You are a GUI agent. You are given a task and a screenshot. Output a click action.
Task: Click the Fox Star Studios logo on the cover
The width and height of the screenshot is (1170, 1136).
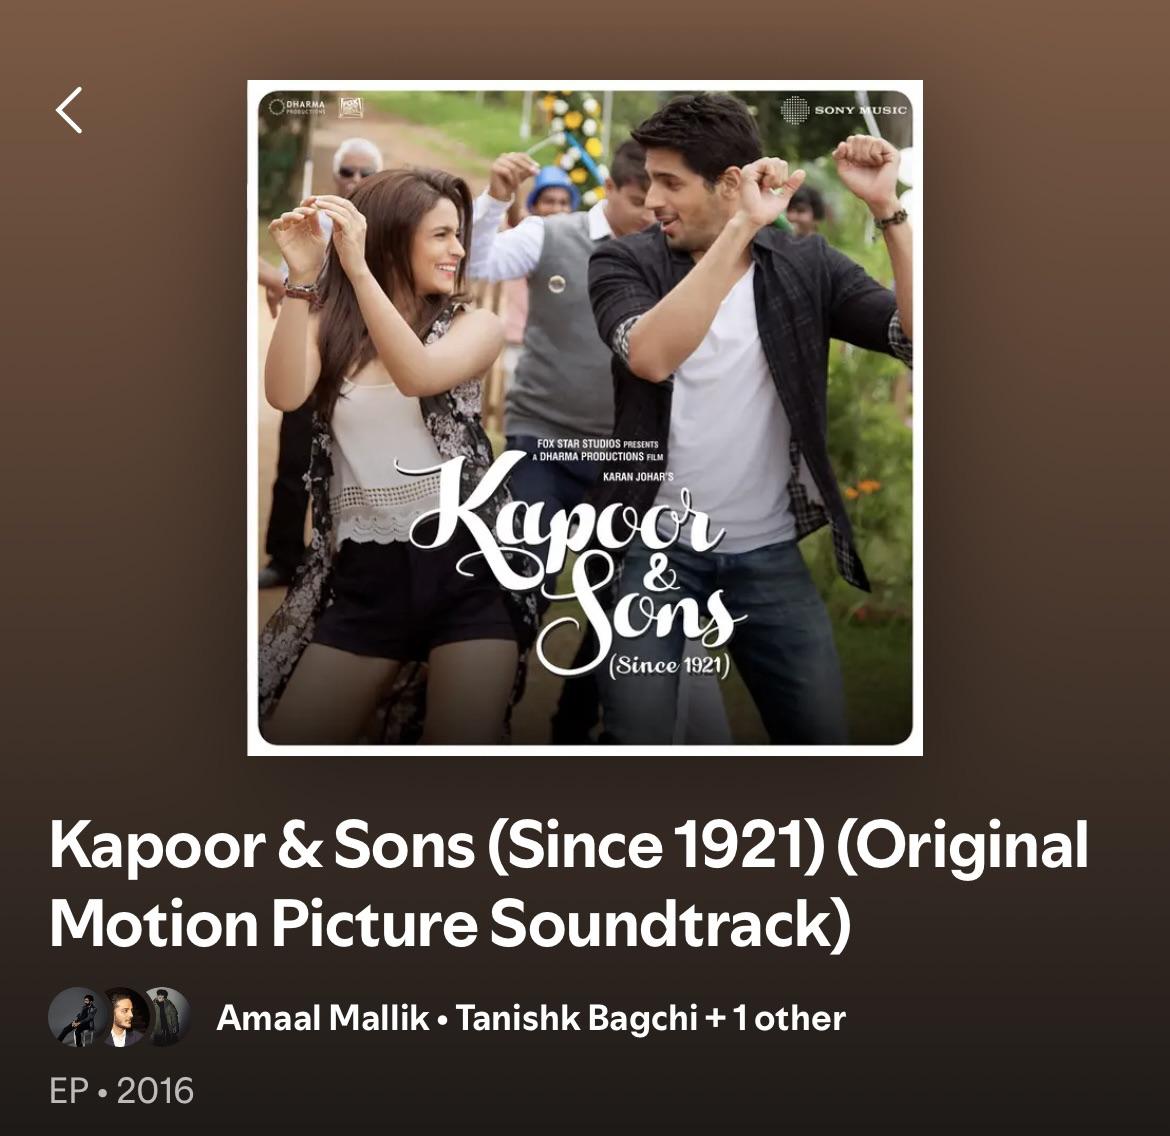click(x=350, y=107)
